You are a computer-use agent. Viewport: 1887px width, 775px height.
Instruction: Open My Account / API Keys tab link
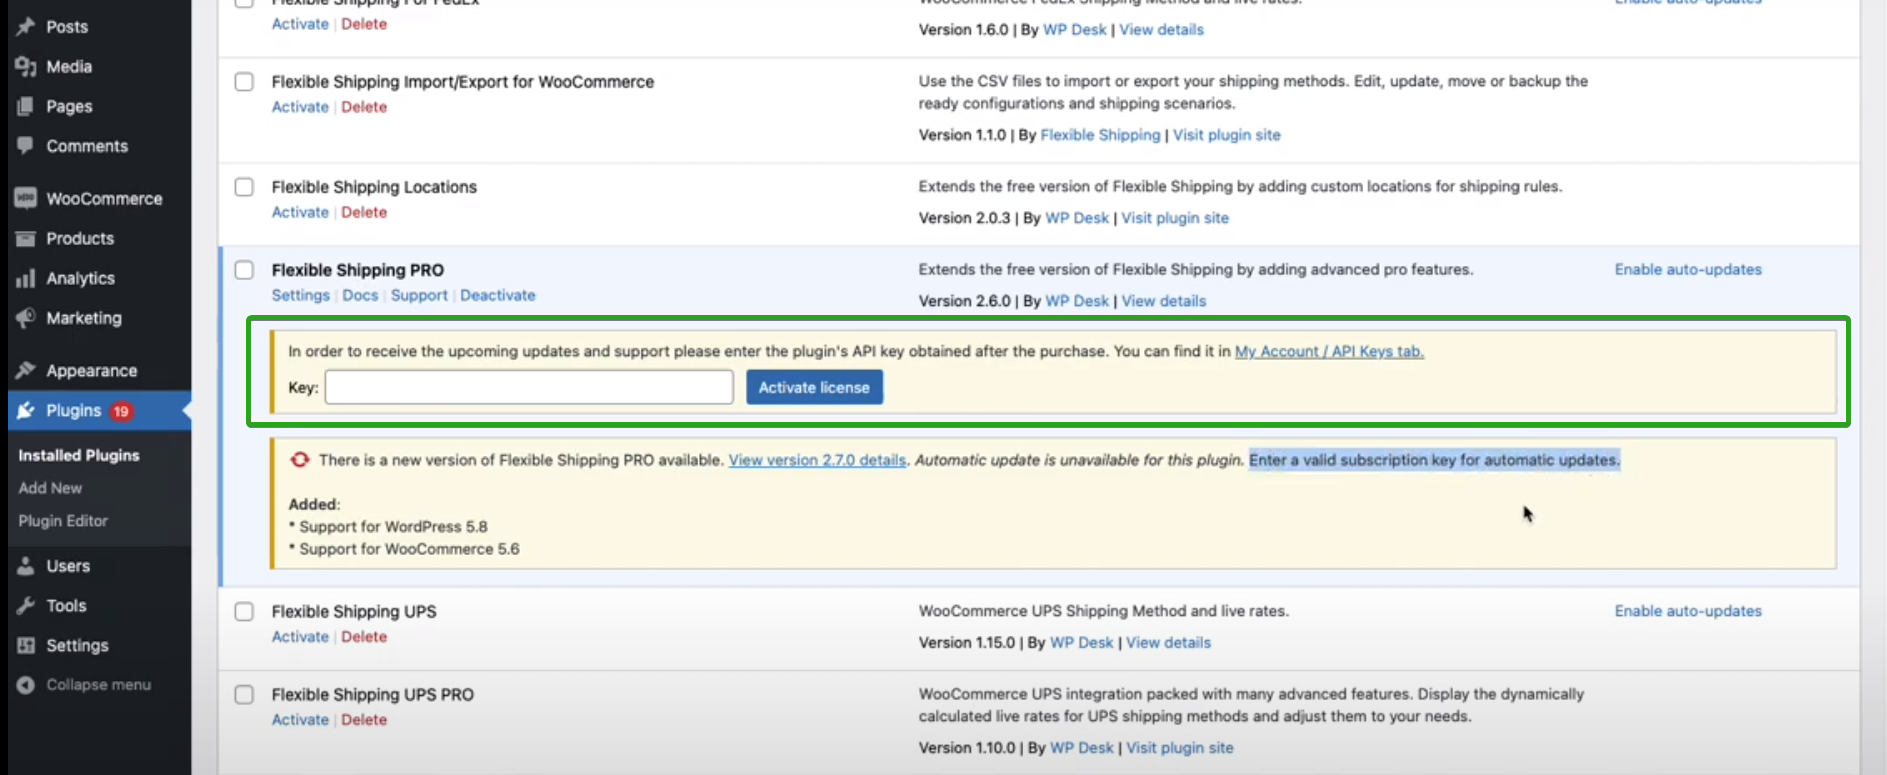[x=1329, y=352]
